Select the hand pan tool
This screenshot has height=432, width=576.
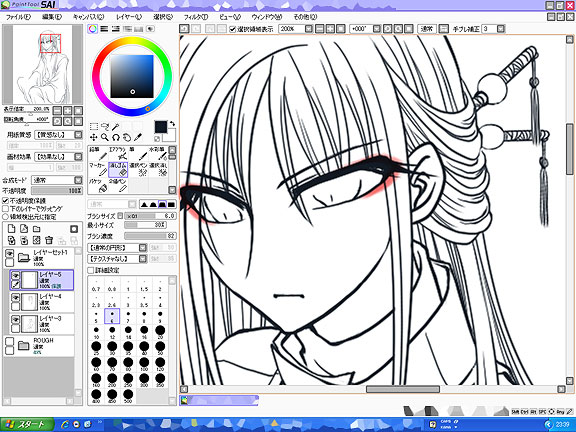pos(127,137)
